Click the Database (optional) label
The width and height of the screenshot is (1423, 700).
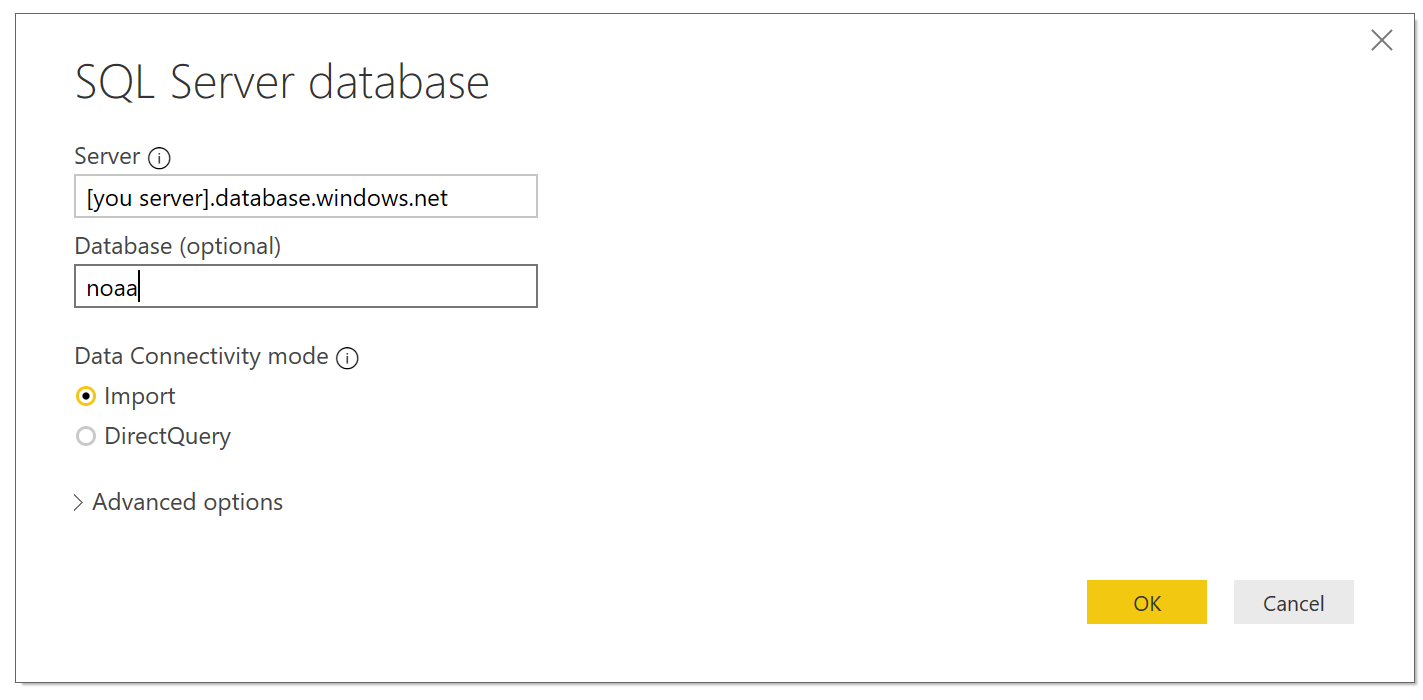tap(177, 246)
